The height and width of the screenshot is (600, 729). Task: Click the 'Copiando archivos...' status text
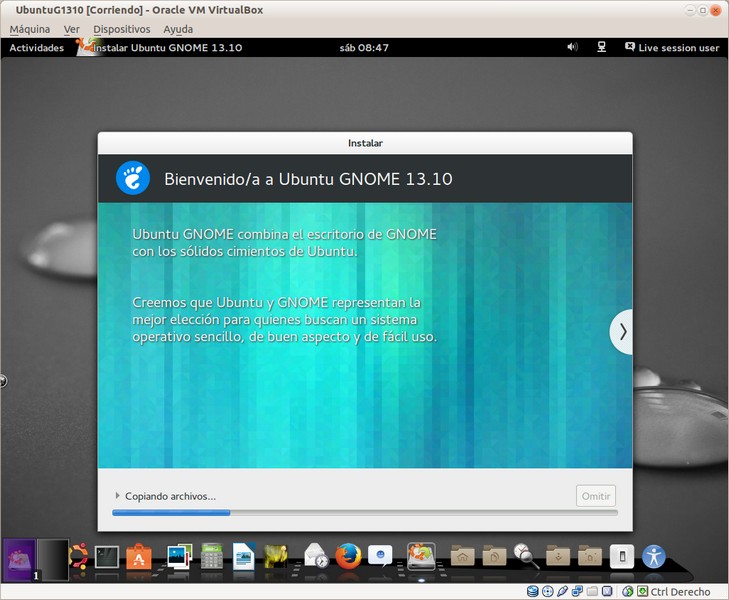pos(170,496)
